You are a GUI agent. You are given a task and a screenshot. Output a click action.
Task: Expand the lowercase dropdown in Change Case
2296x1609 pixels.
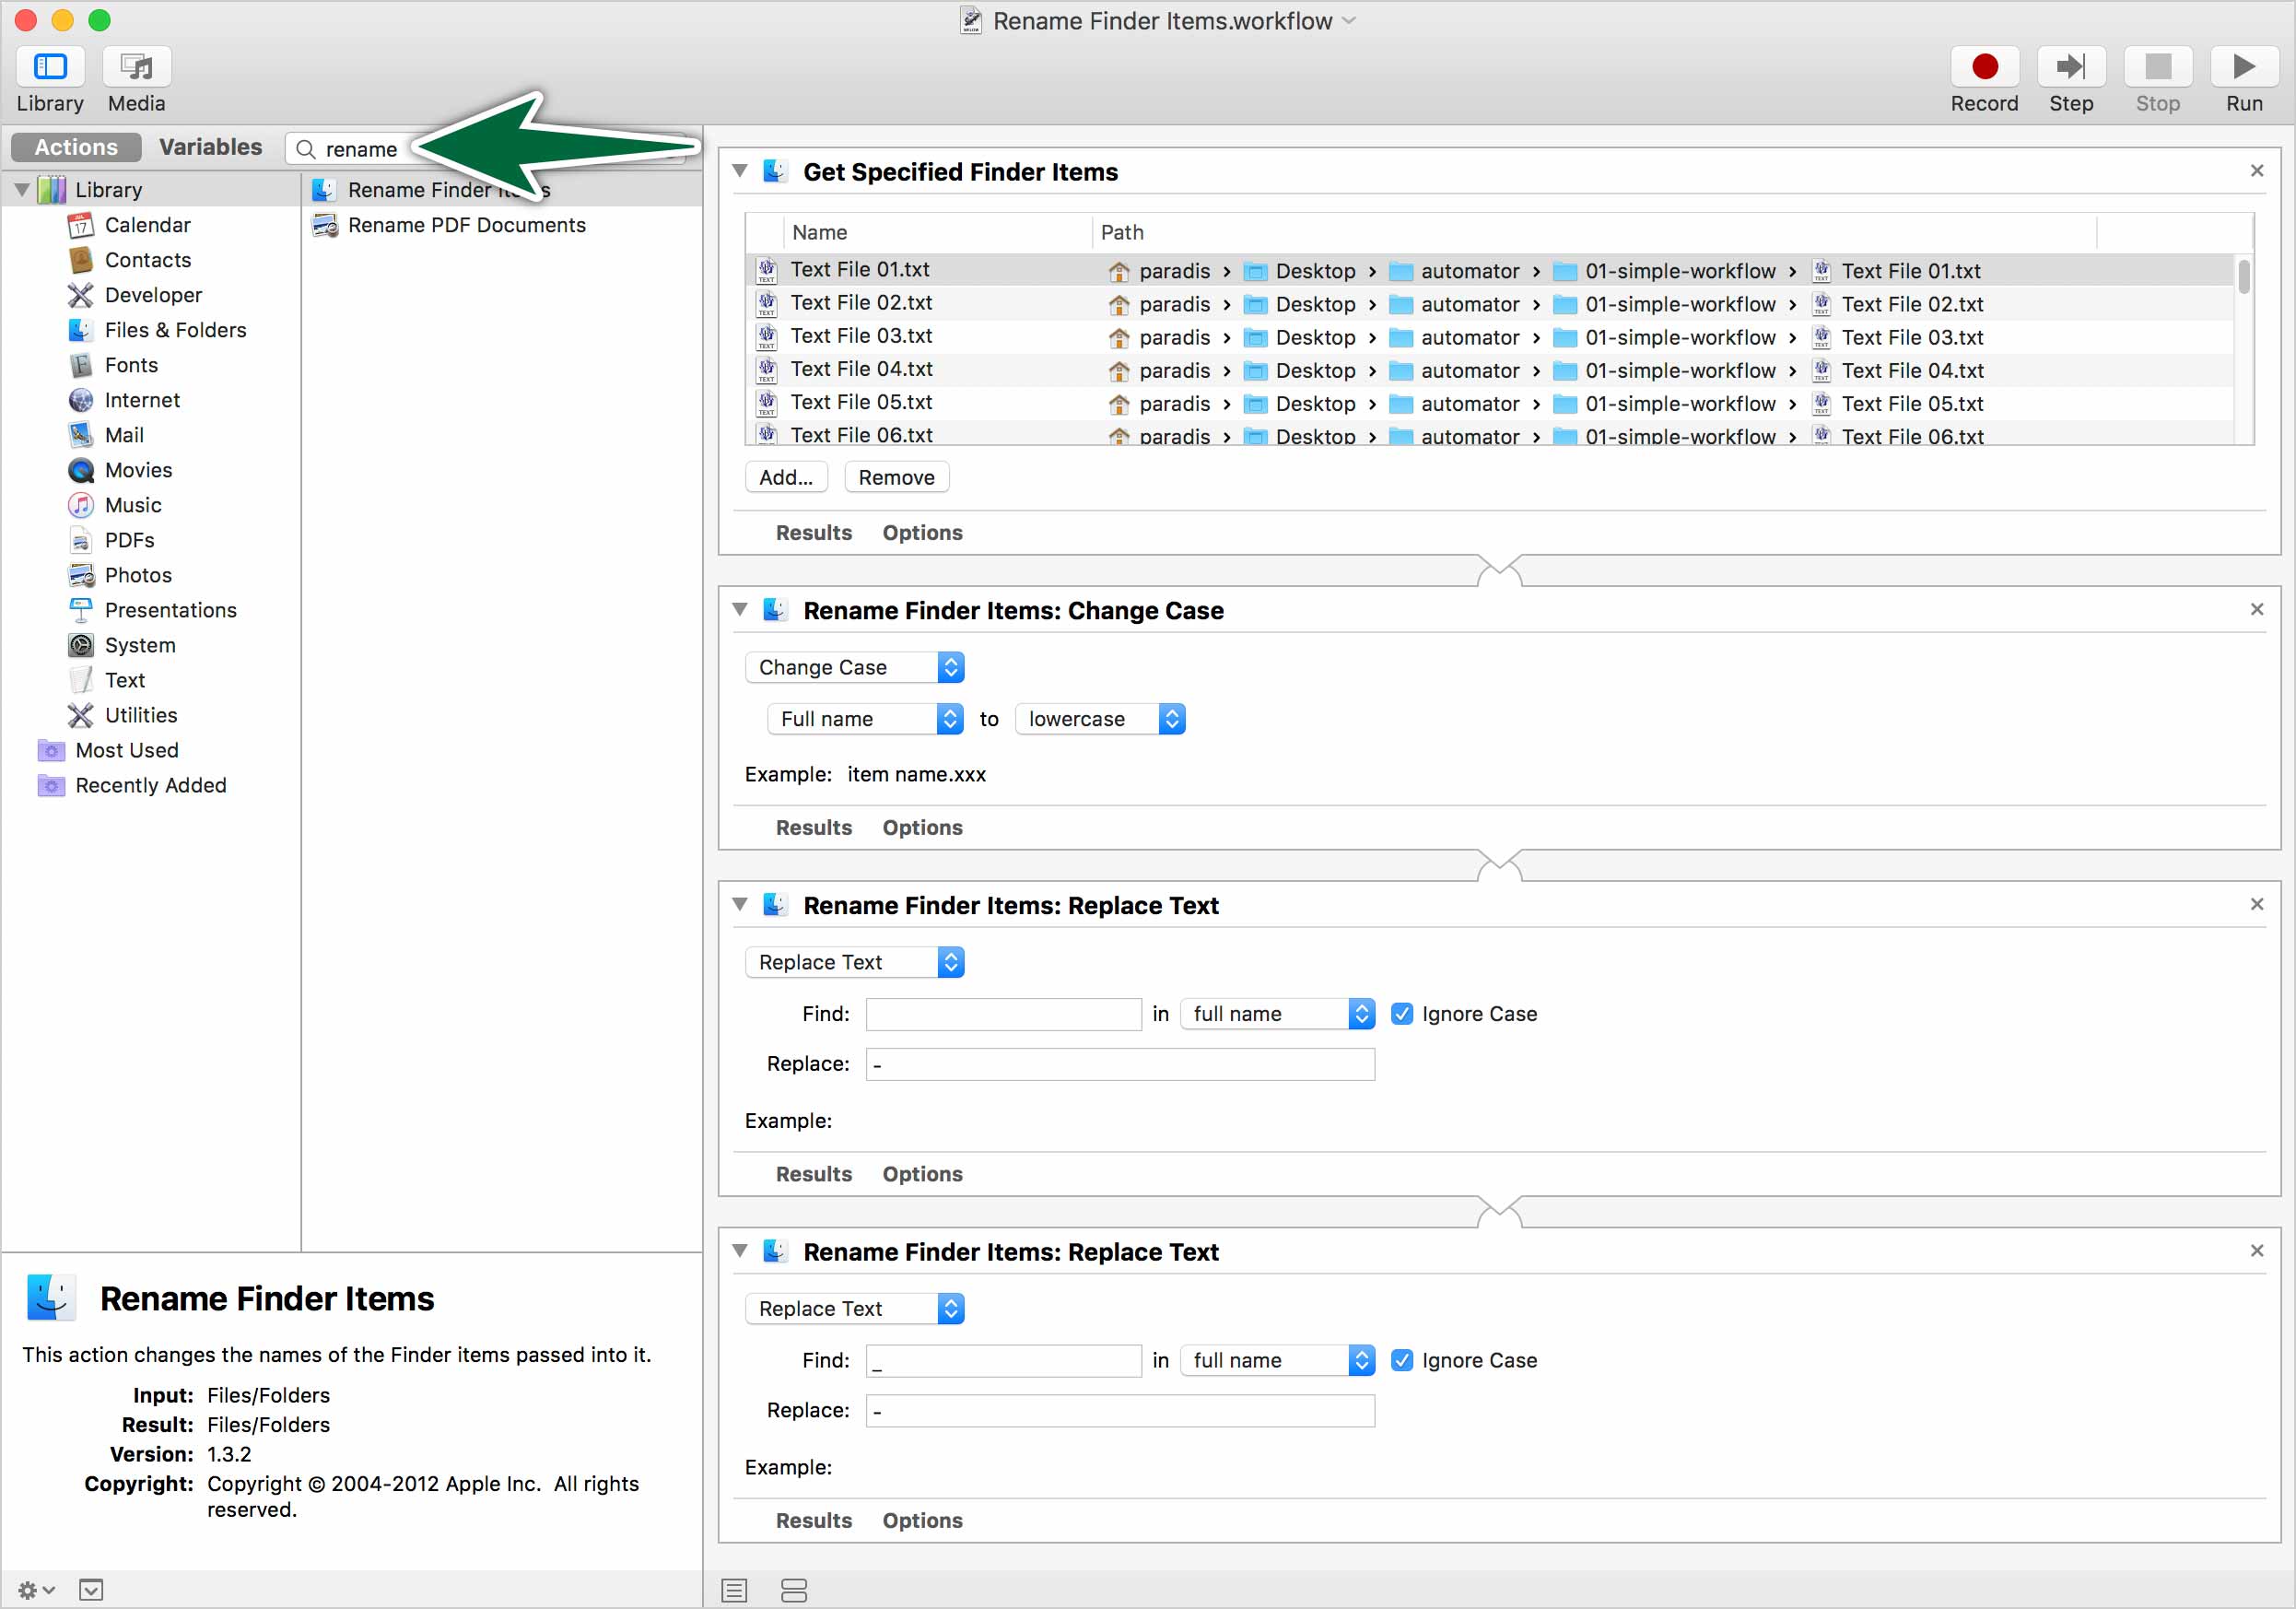(x=1101, y=717)
